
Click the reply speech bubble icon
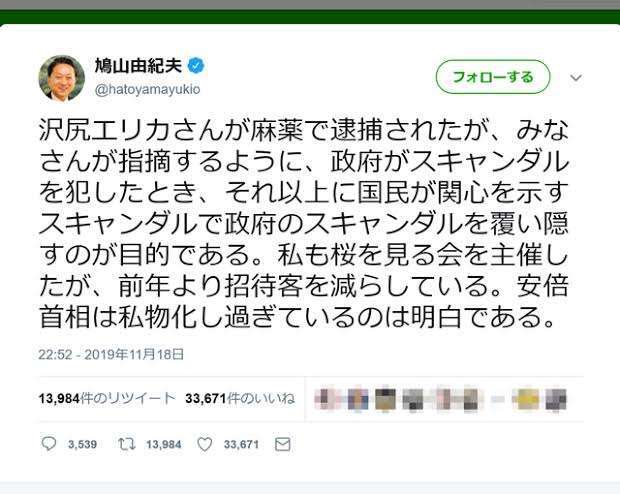click(49, 444)
